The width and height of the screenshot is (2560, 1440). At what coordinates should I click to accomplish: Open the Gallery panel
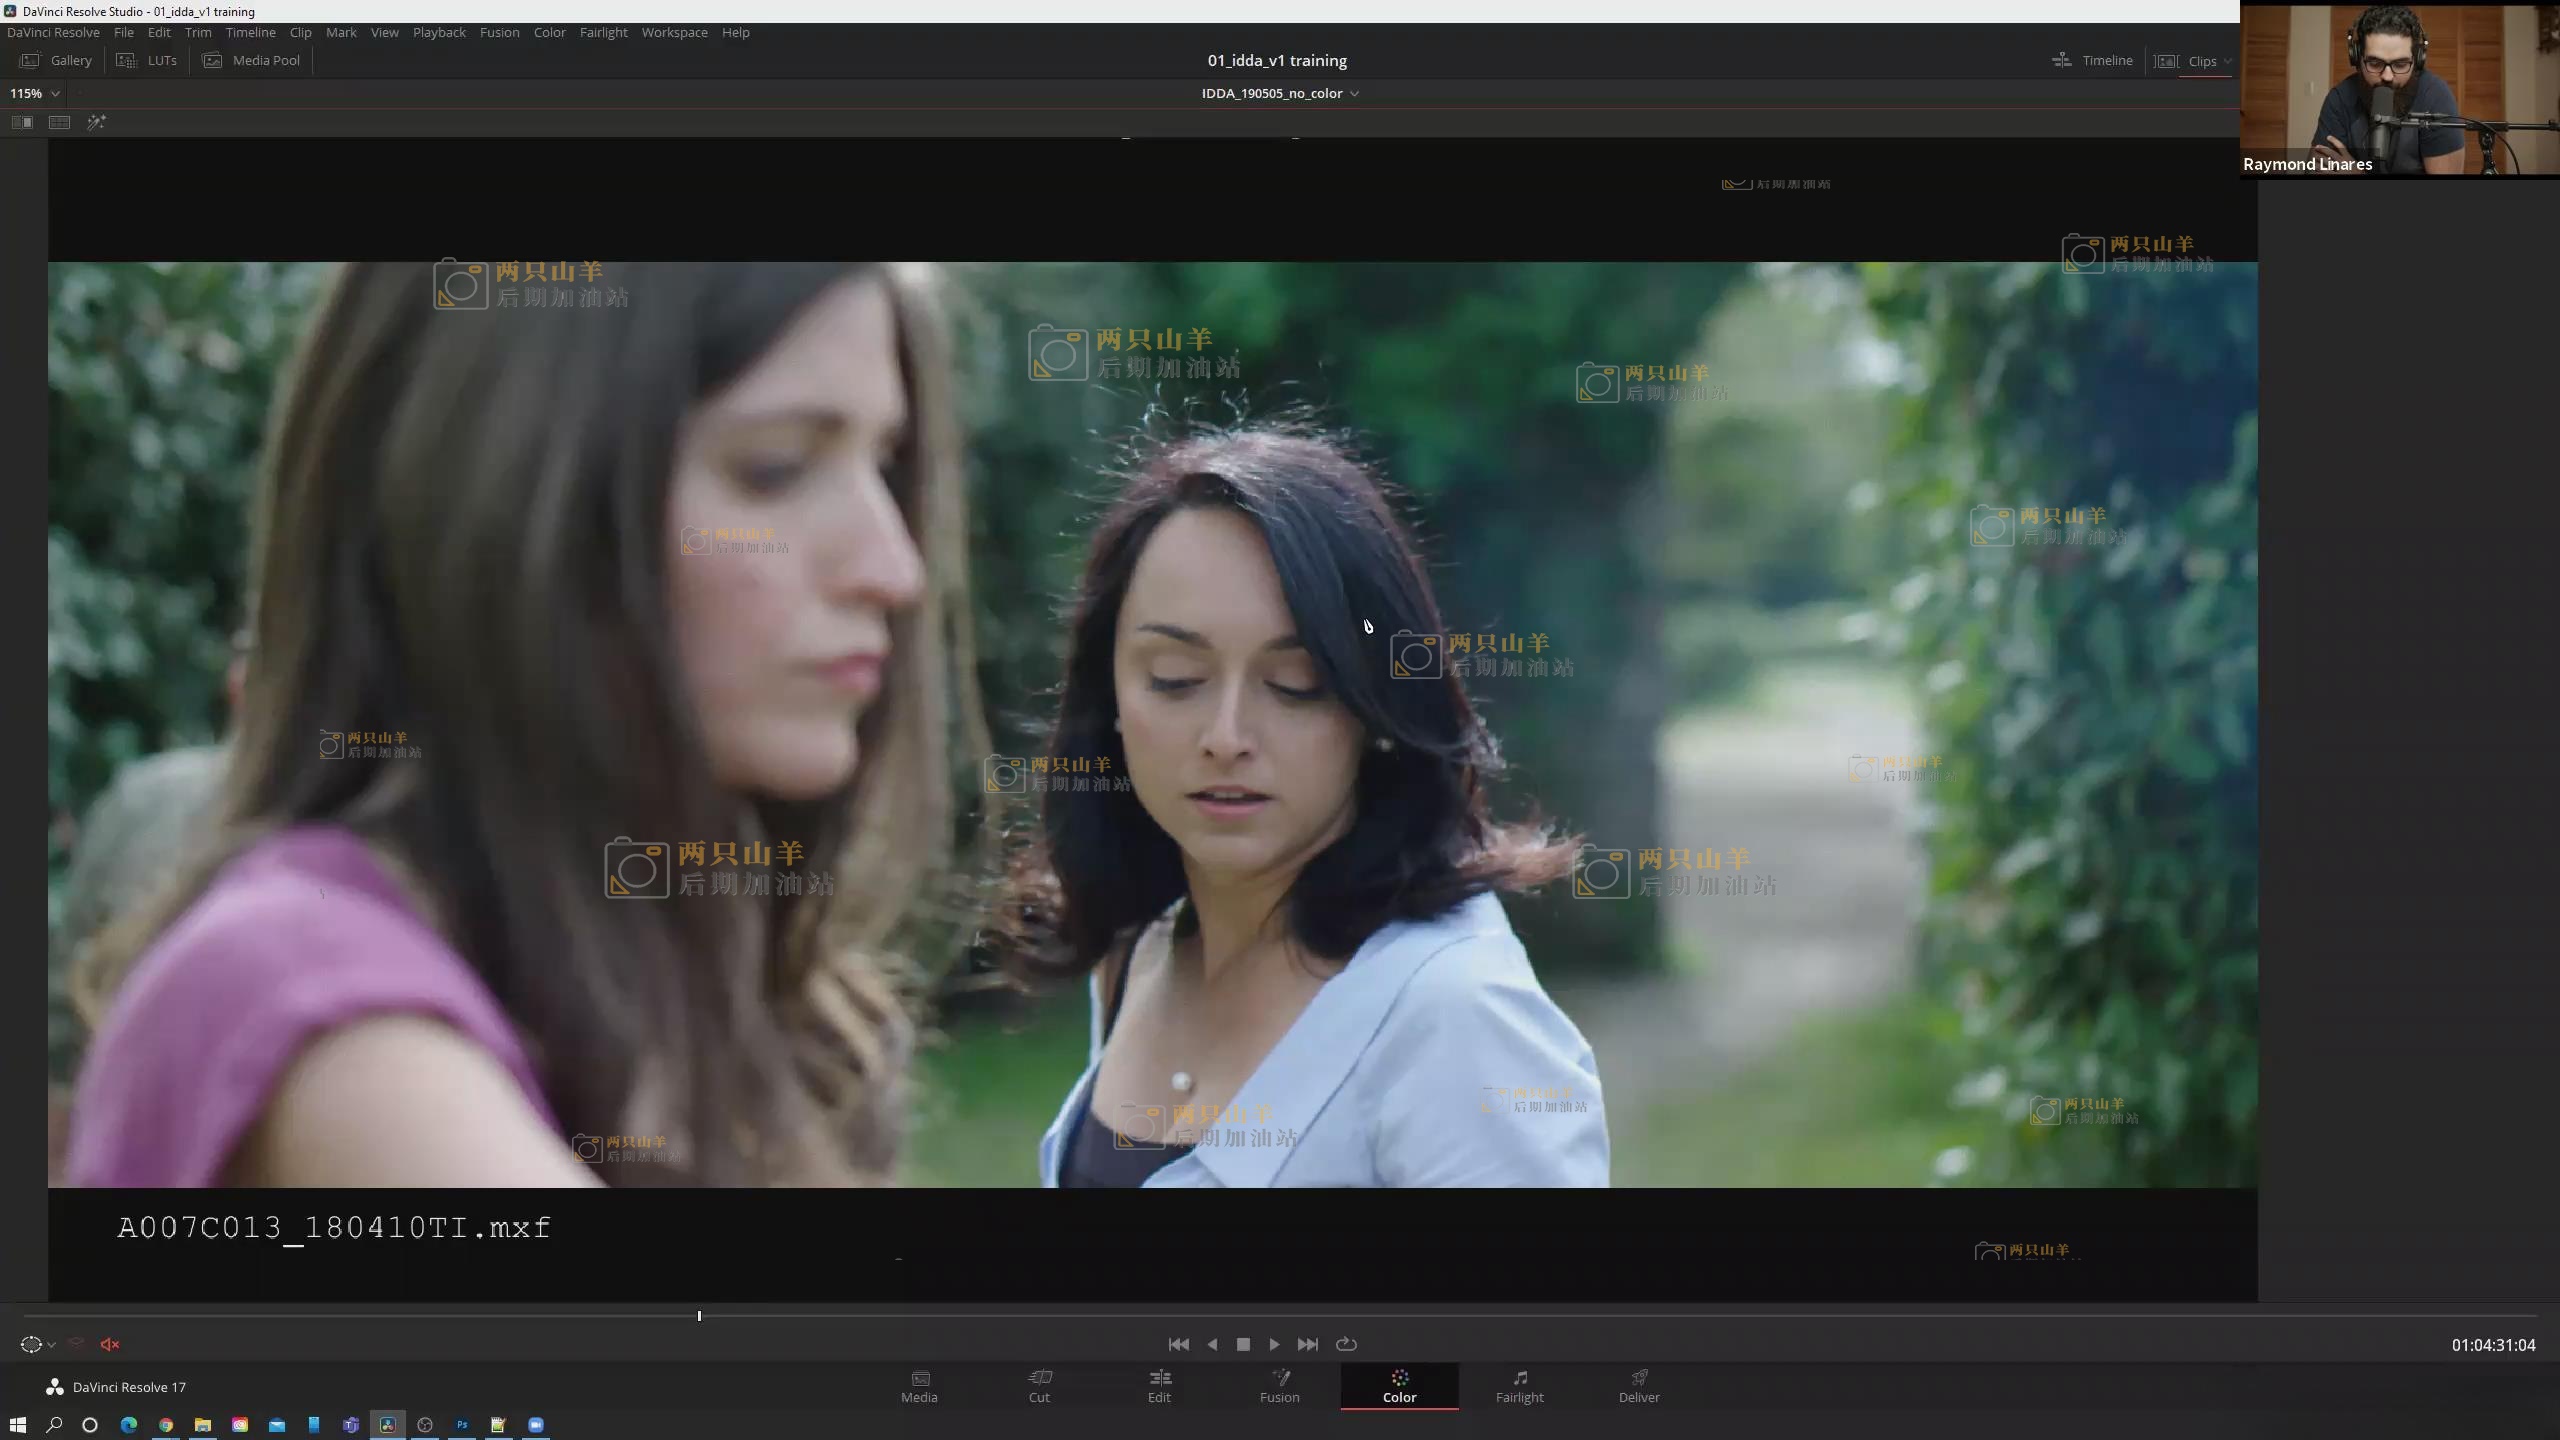click(x=57, y=60)
